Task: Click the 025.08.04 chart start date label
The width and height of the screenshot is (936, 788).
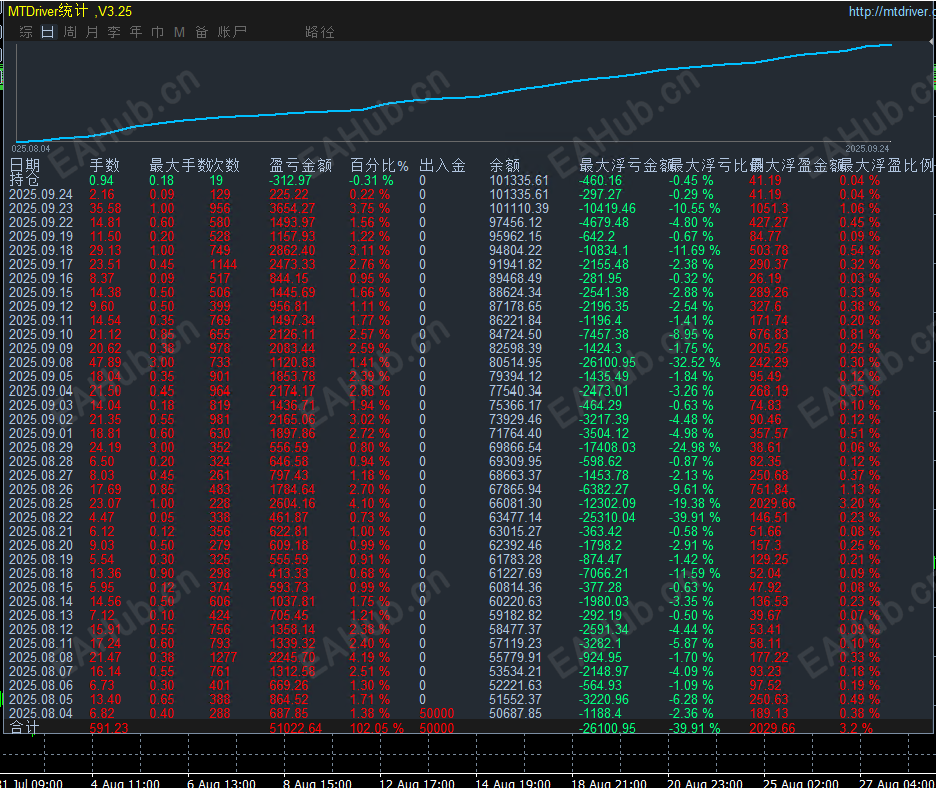Action: point(30,149)
